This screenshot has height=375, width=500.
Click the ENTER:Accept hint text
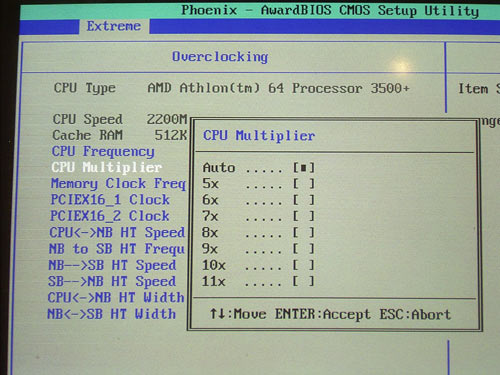[x=323, y=314]
